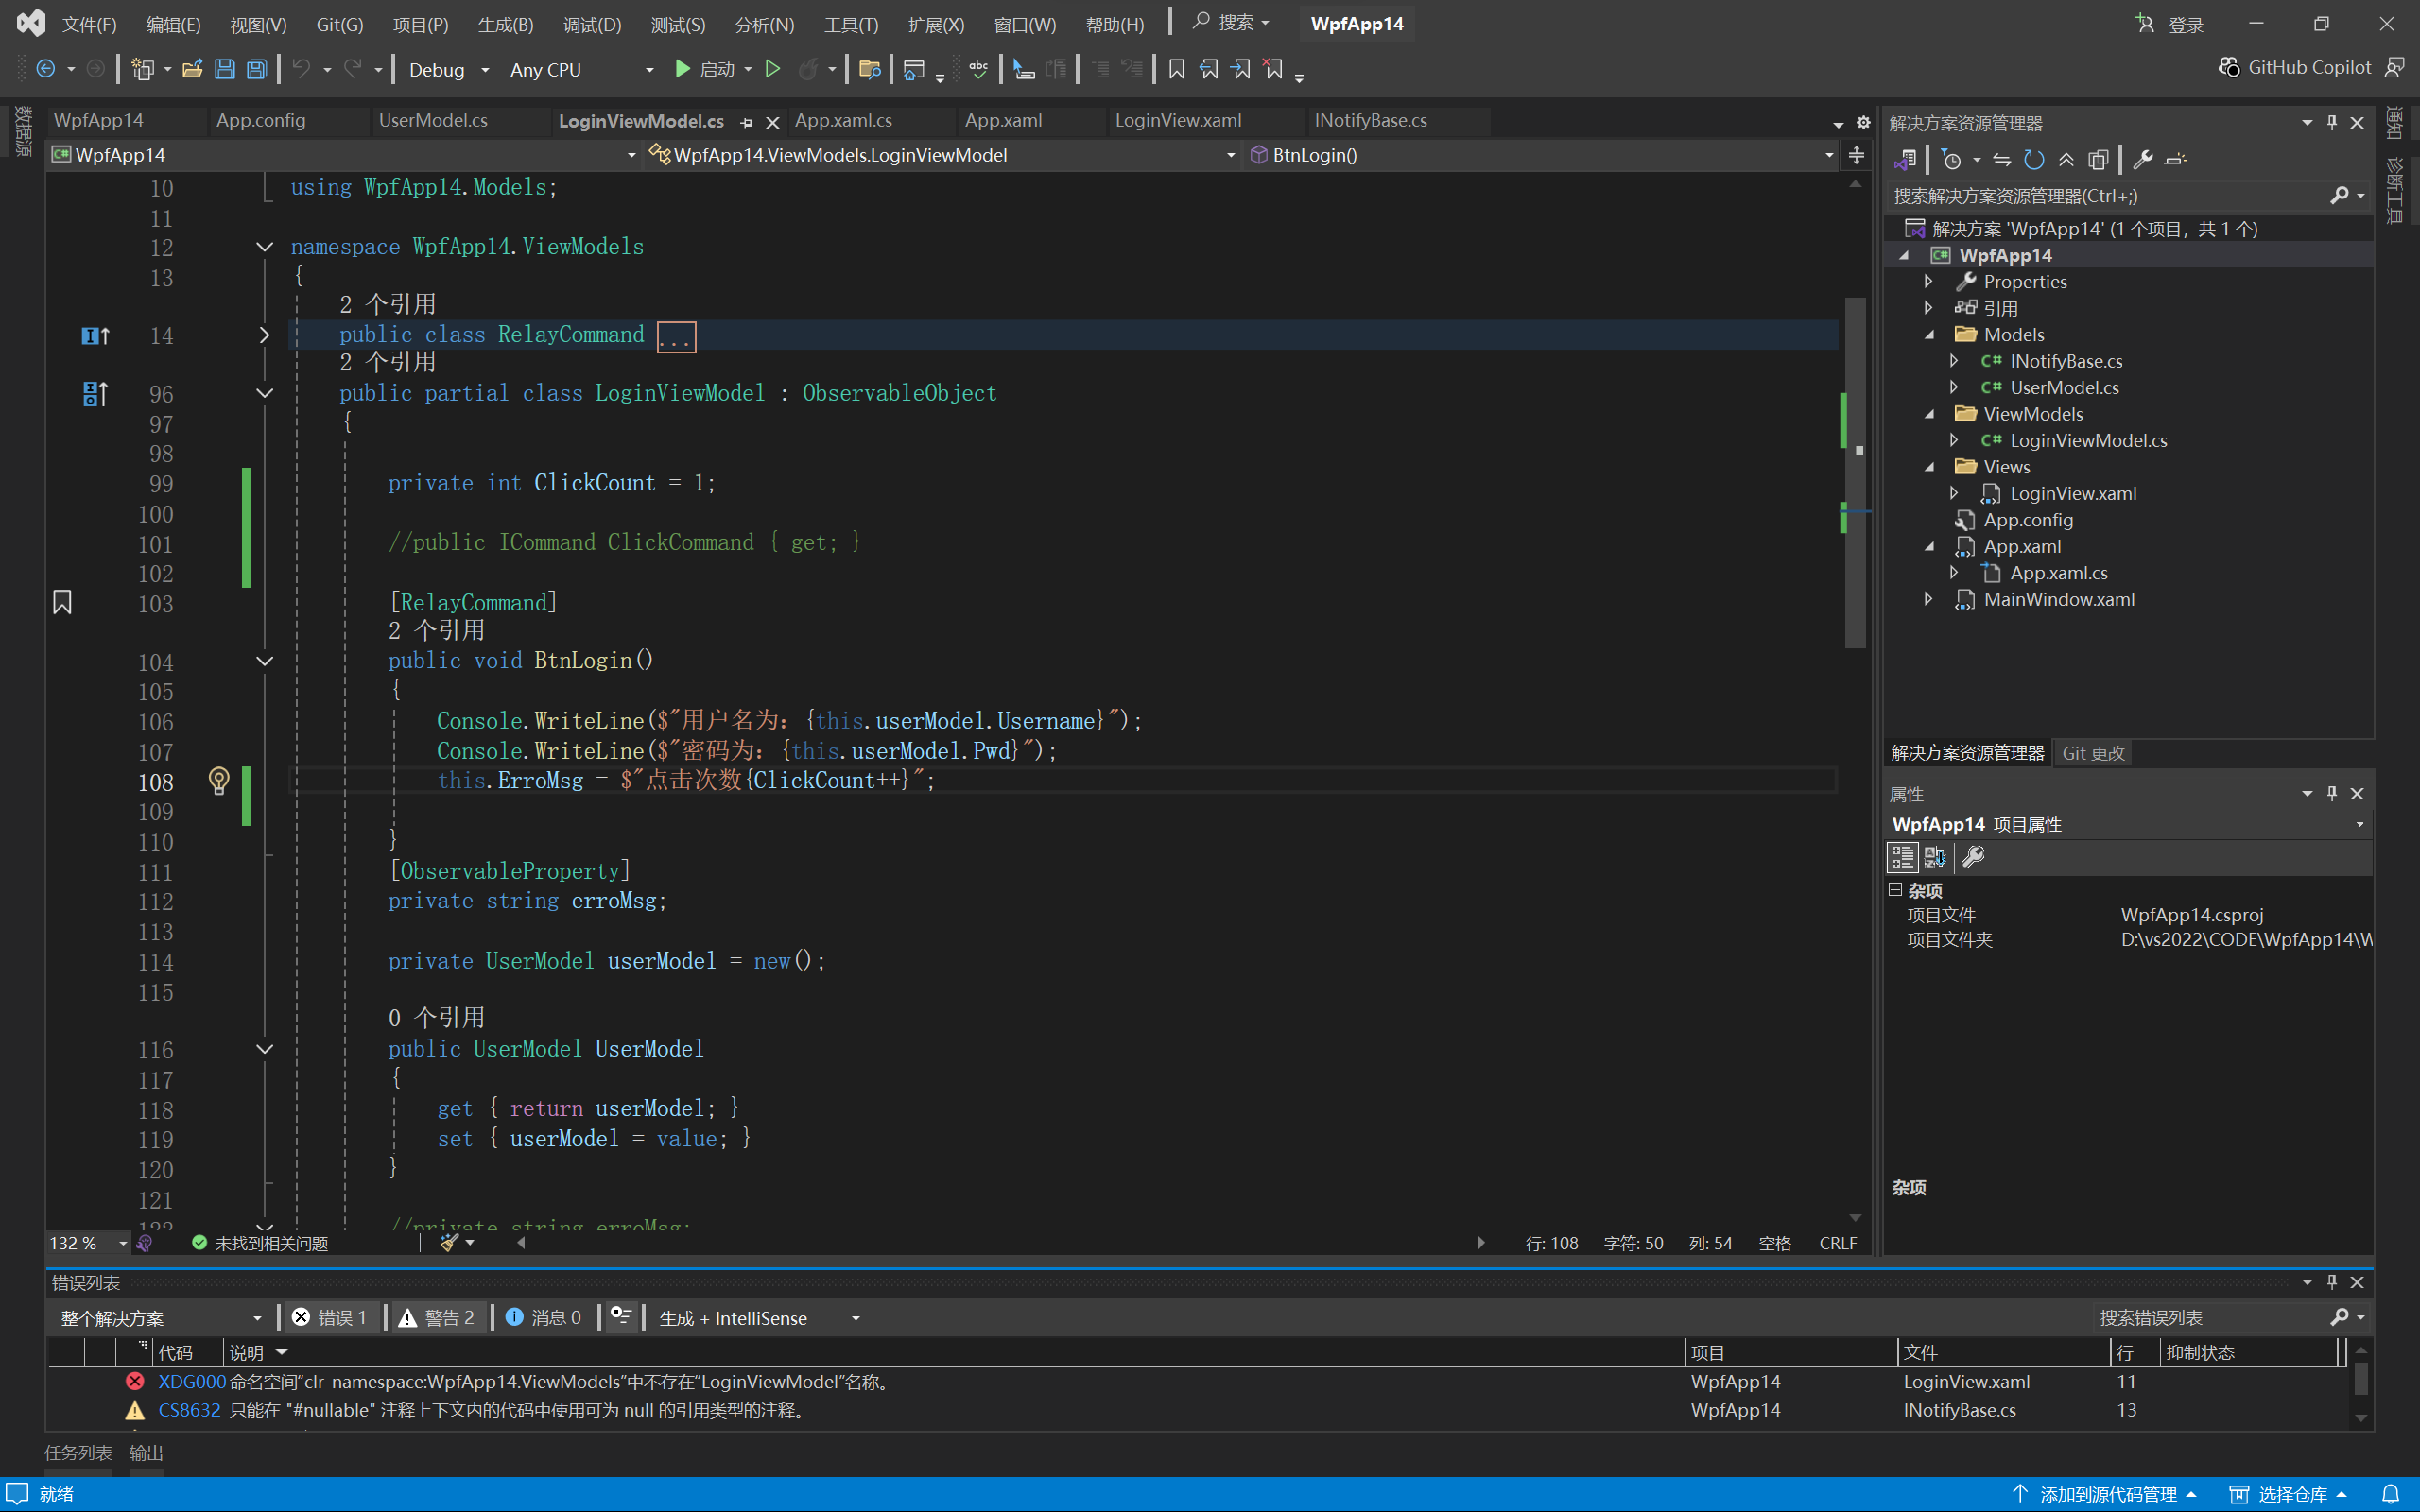Open the Git(G) menu
Screen dimensions: 2420x1512
pyautogui.click(x=340, y=24)
